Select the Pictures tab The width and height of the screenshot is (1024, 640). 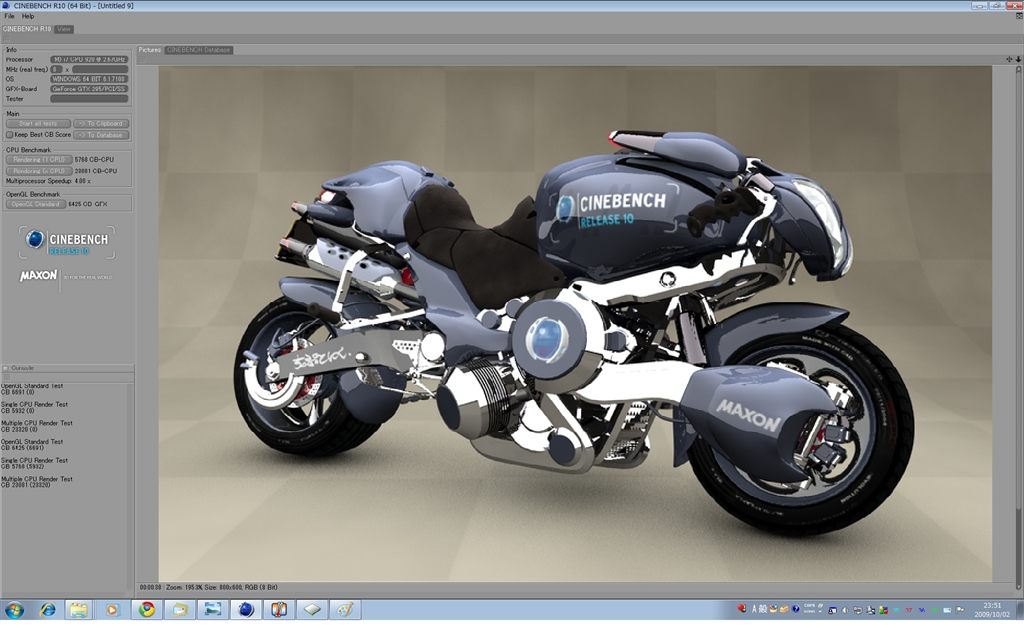[150, 50]
